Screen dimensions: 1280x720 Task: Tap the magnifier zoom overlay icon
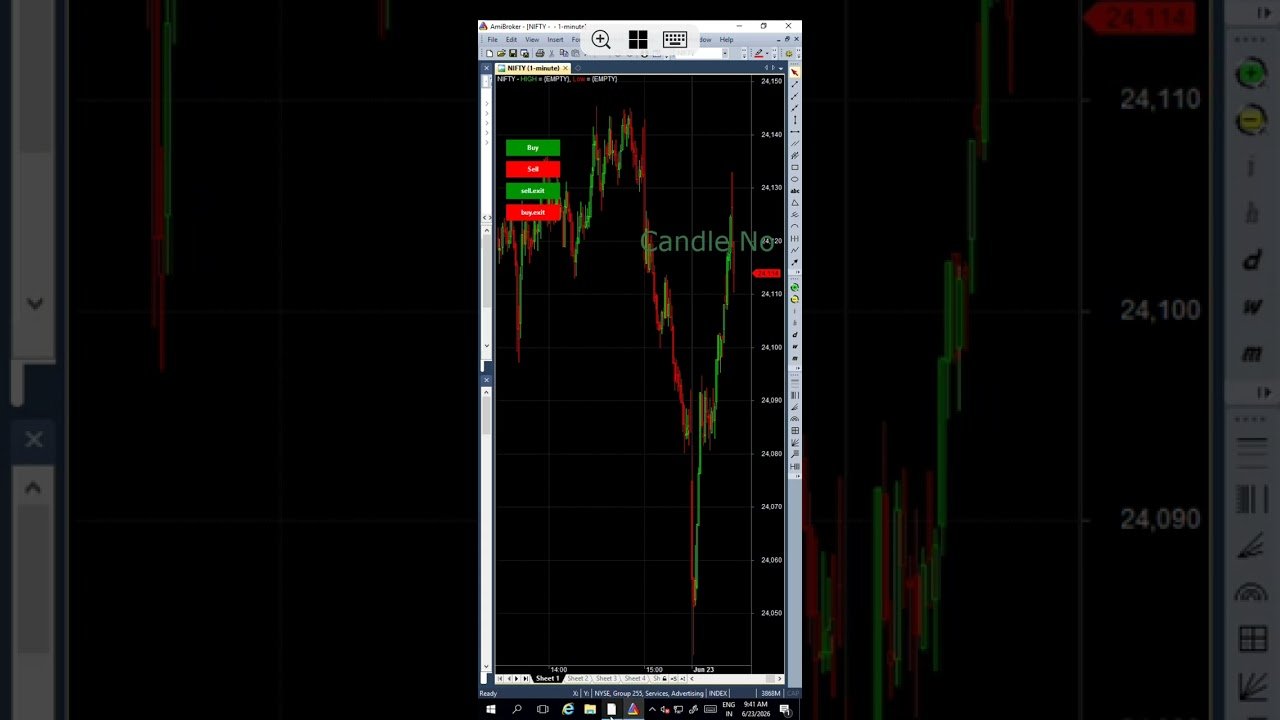[x=601, y=39]
